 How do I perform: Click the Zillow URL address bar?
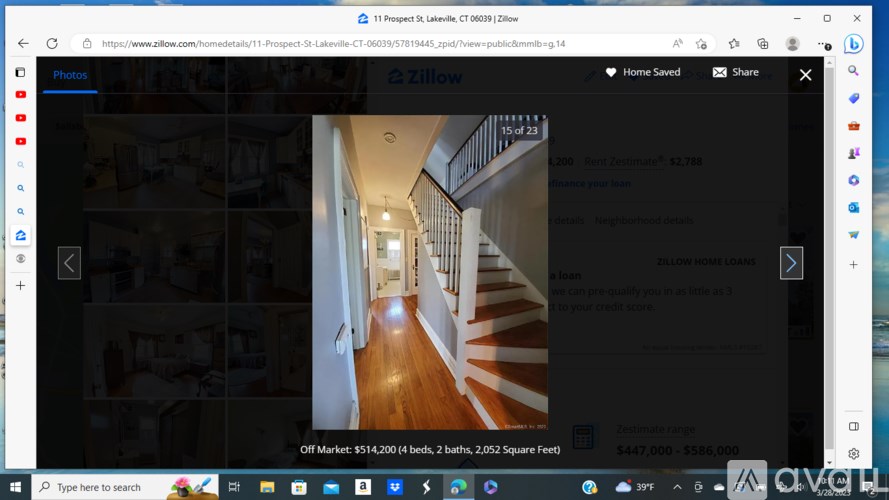pos(333,44)
